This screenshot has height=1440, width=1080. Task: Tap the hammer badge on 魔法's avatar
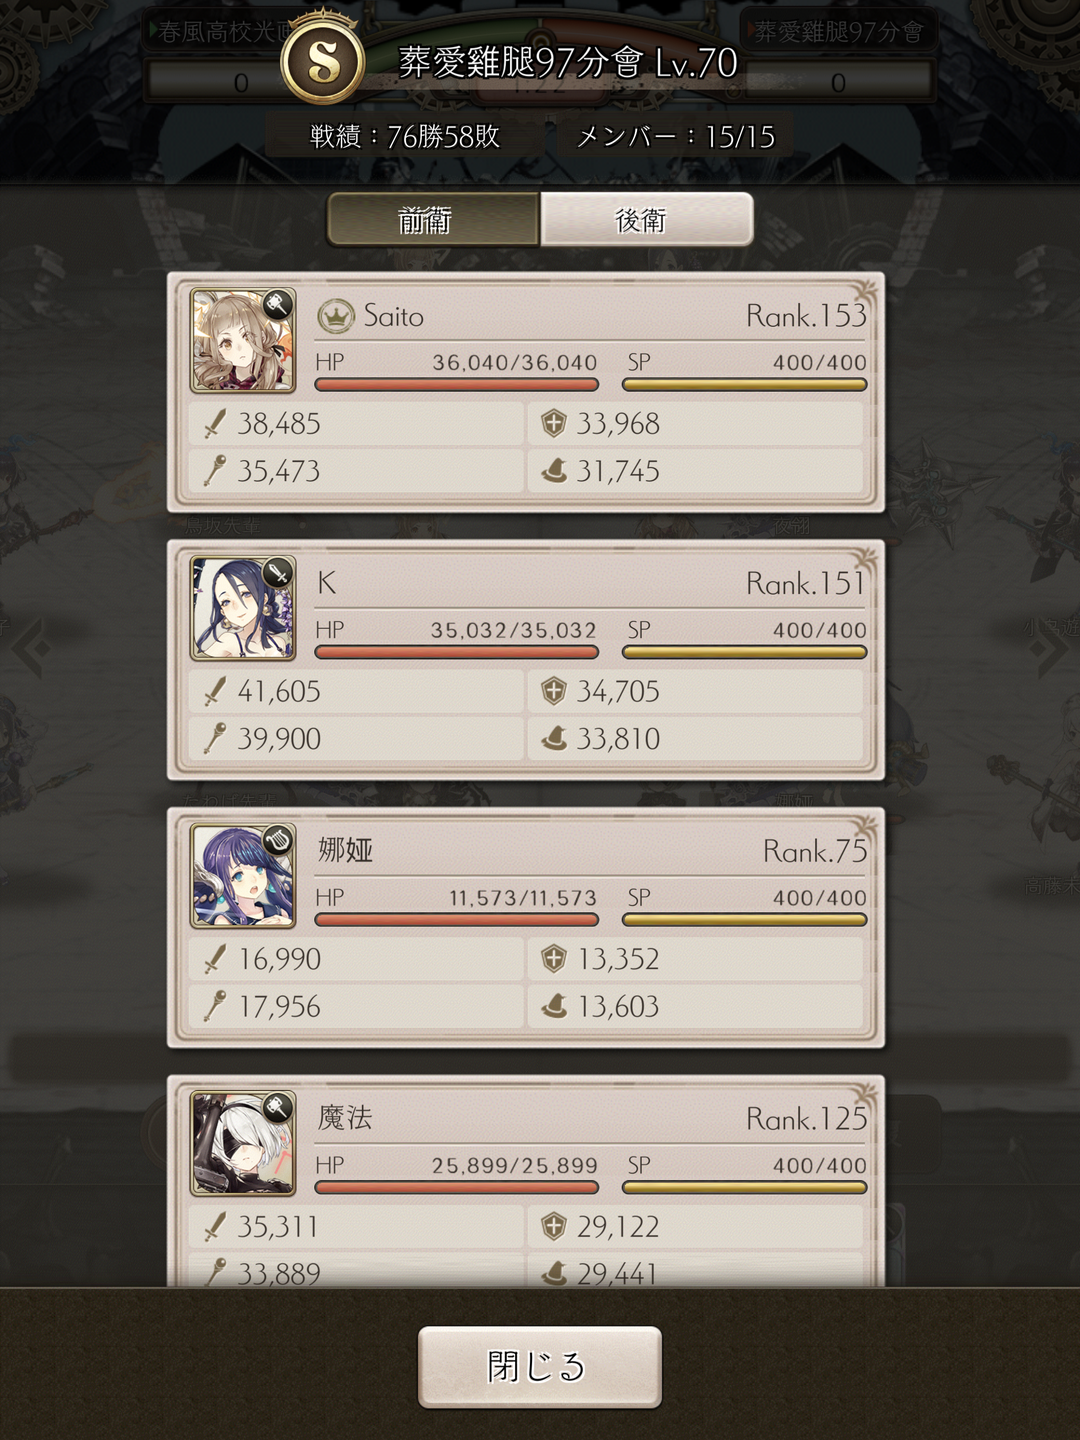click(278, 1107)
